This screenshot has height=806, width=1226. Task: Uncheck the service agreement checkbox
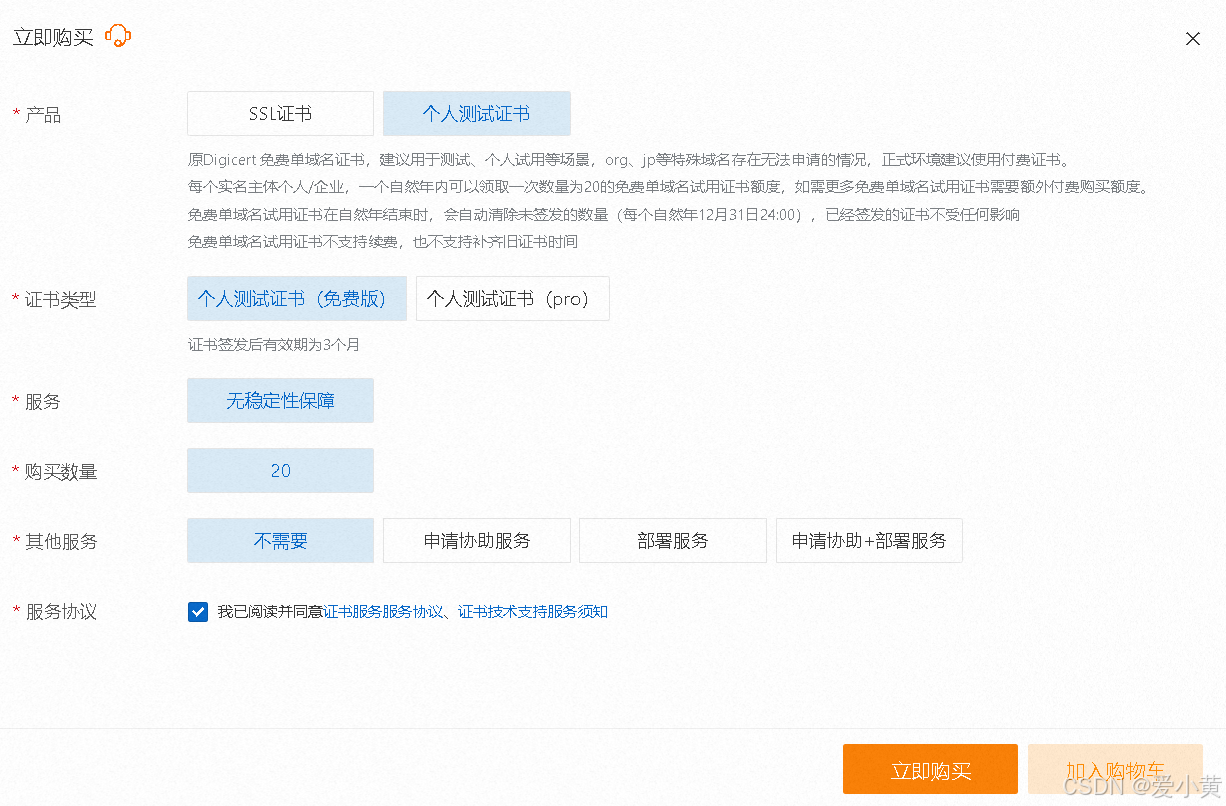(197, 612)
